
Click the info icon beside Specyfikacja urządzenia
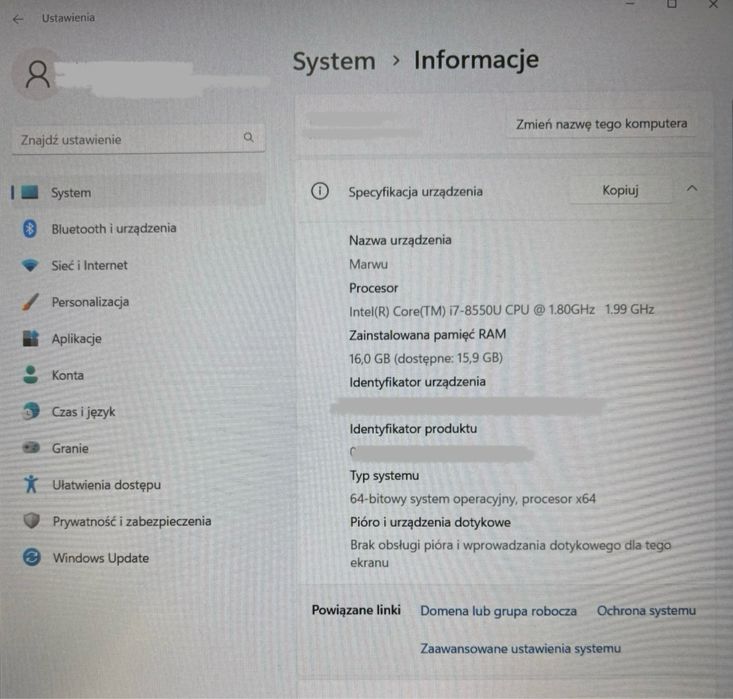point(320,191)
